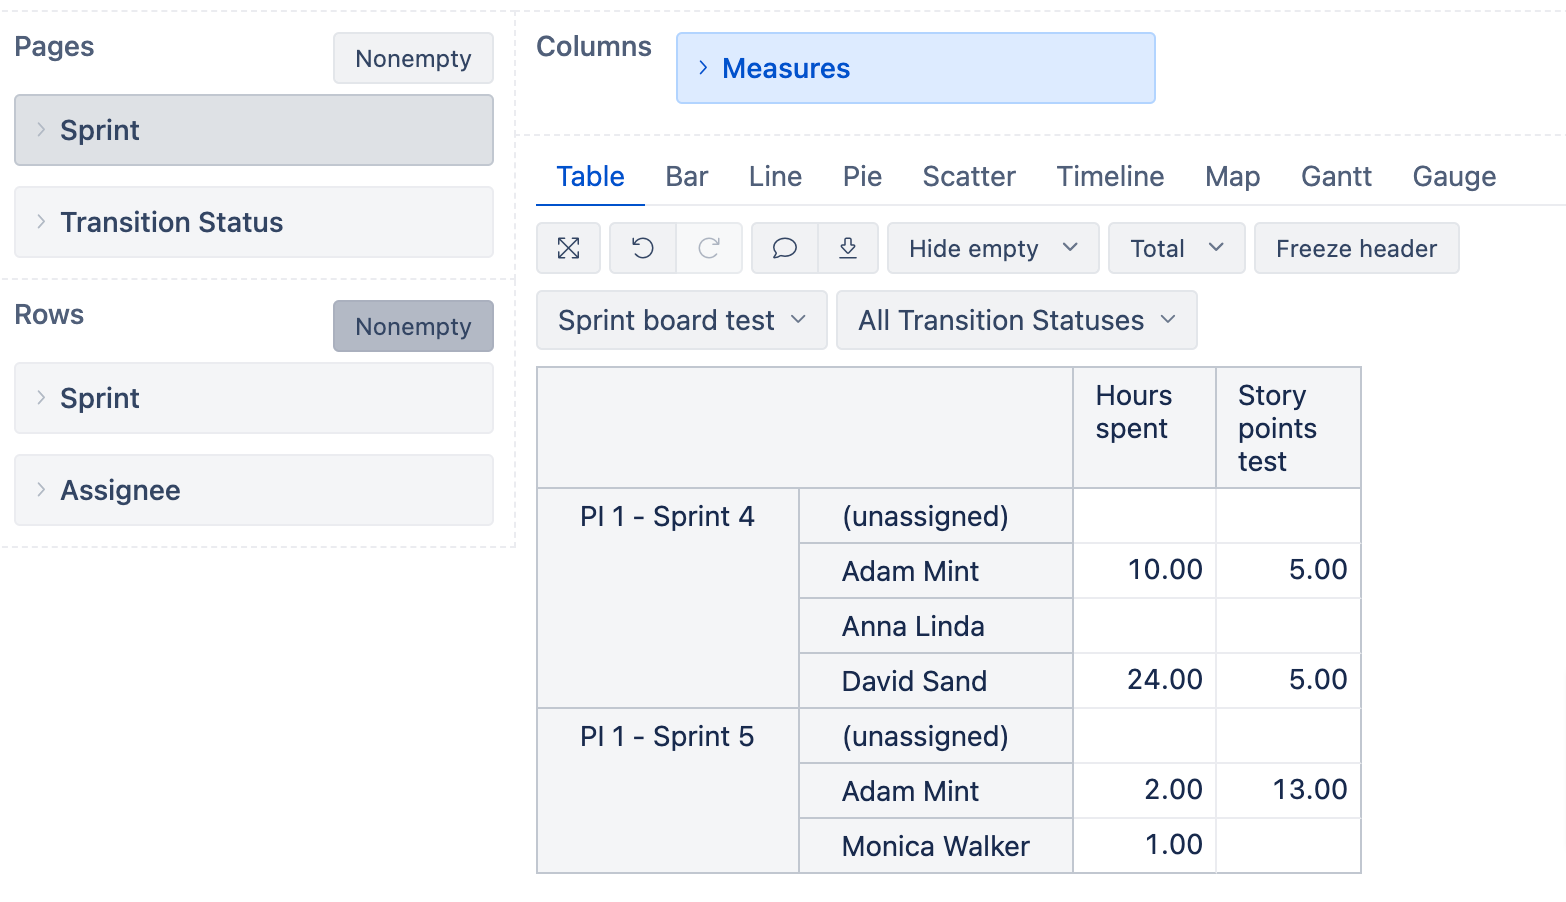Undo the last report change
The height and width of the screenshot is (902, 1566).
[642, 248]
